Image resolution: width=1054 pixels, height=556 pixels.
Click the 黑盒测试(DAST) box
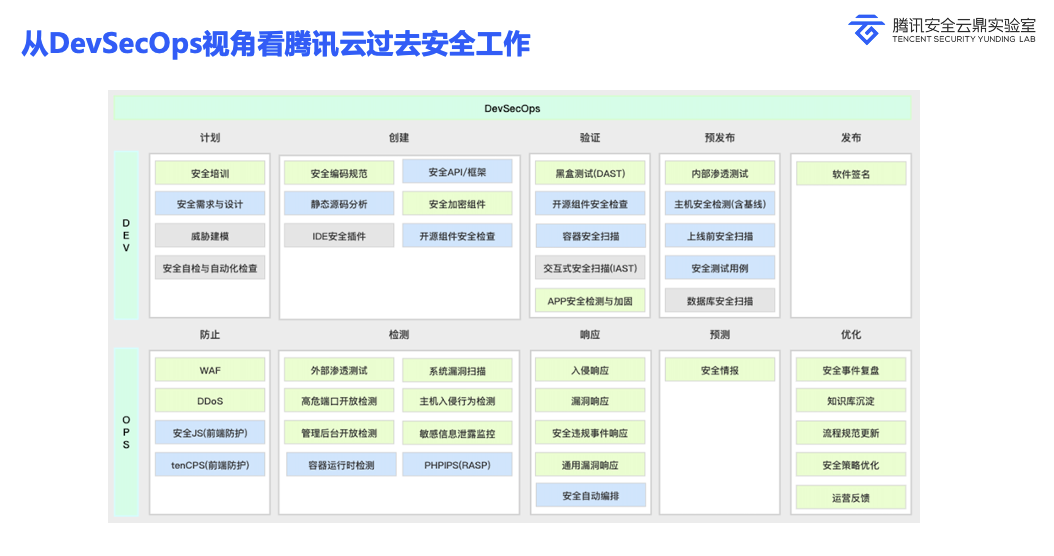pyautogui.click(x=590, y=173)
